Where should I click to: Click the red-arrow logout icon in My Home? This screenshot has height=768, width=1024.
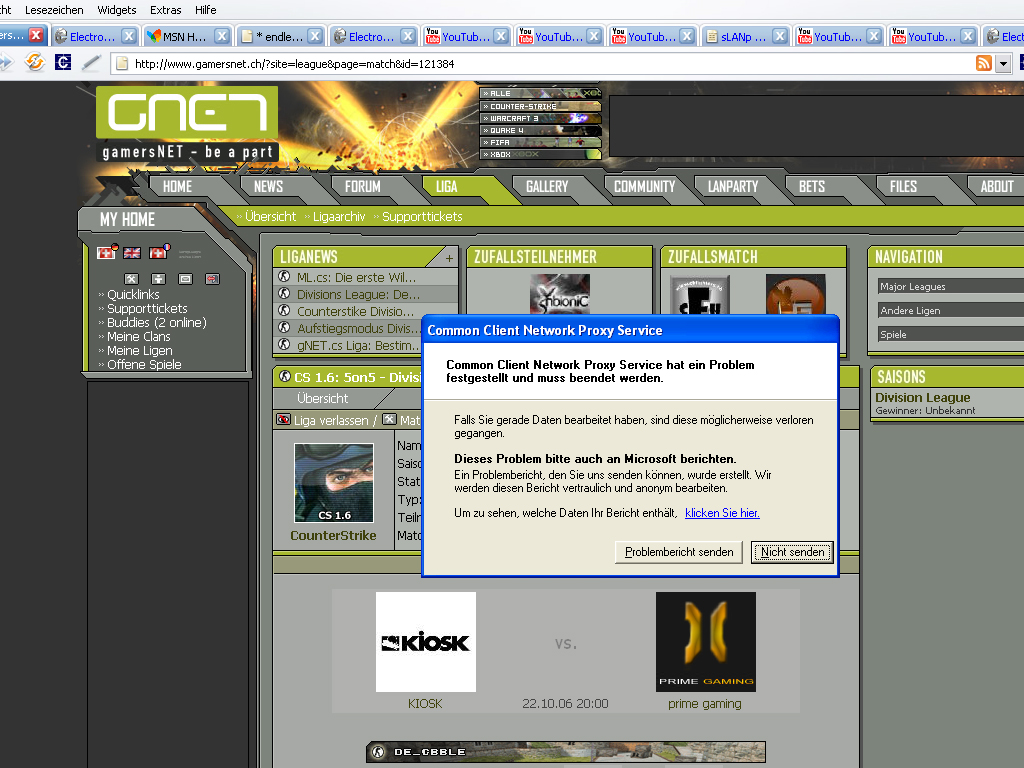(x=212, y=279)
